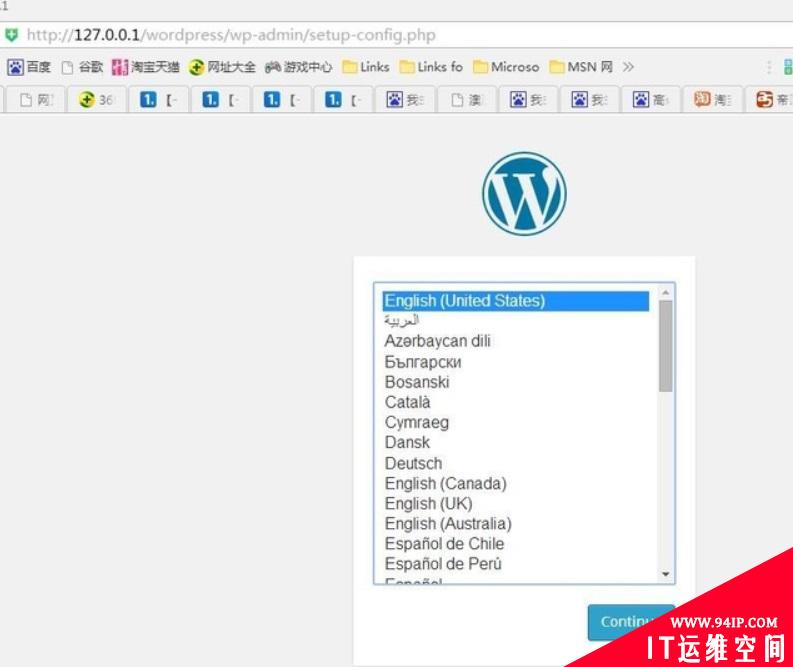The image size is (793, 667).
Task: Open the 淘宝天猫 bookmark
Action: [x=146, y=67]
